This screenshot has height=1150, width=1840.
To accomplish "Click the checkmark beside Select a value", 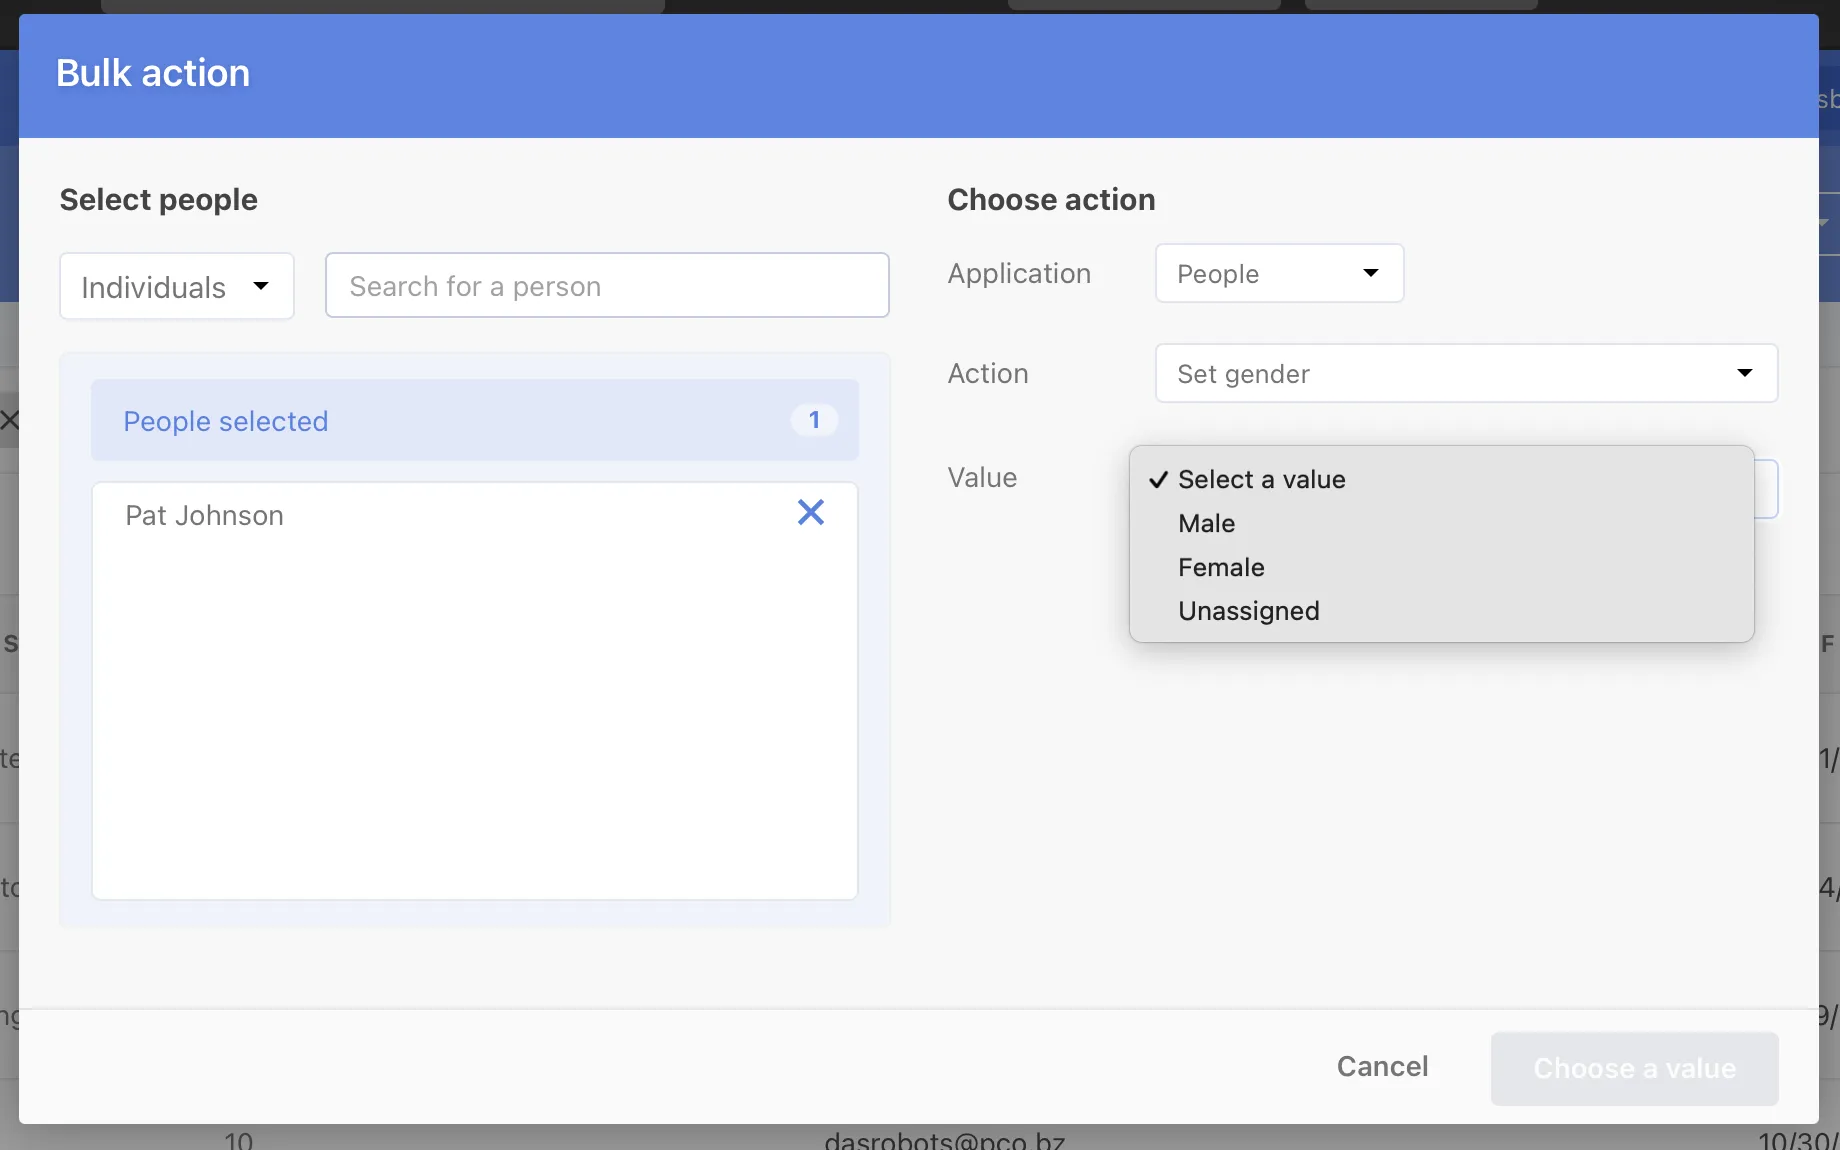I will pyautogui.click(x=1159, y=479).
